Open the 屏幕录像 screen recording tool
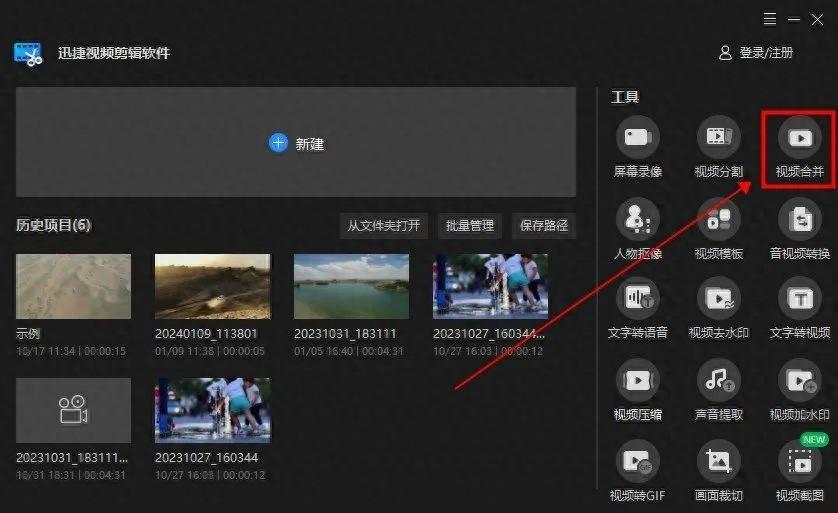Screen dimensions: 838x513 (637, 137)
